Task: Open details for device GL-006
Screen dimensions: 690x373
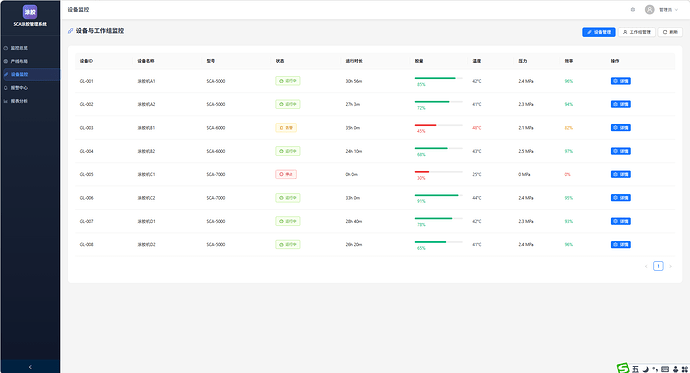Action: tap(620, 198)
